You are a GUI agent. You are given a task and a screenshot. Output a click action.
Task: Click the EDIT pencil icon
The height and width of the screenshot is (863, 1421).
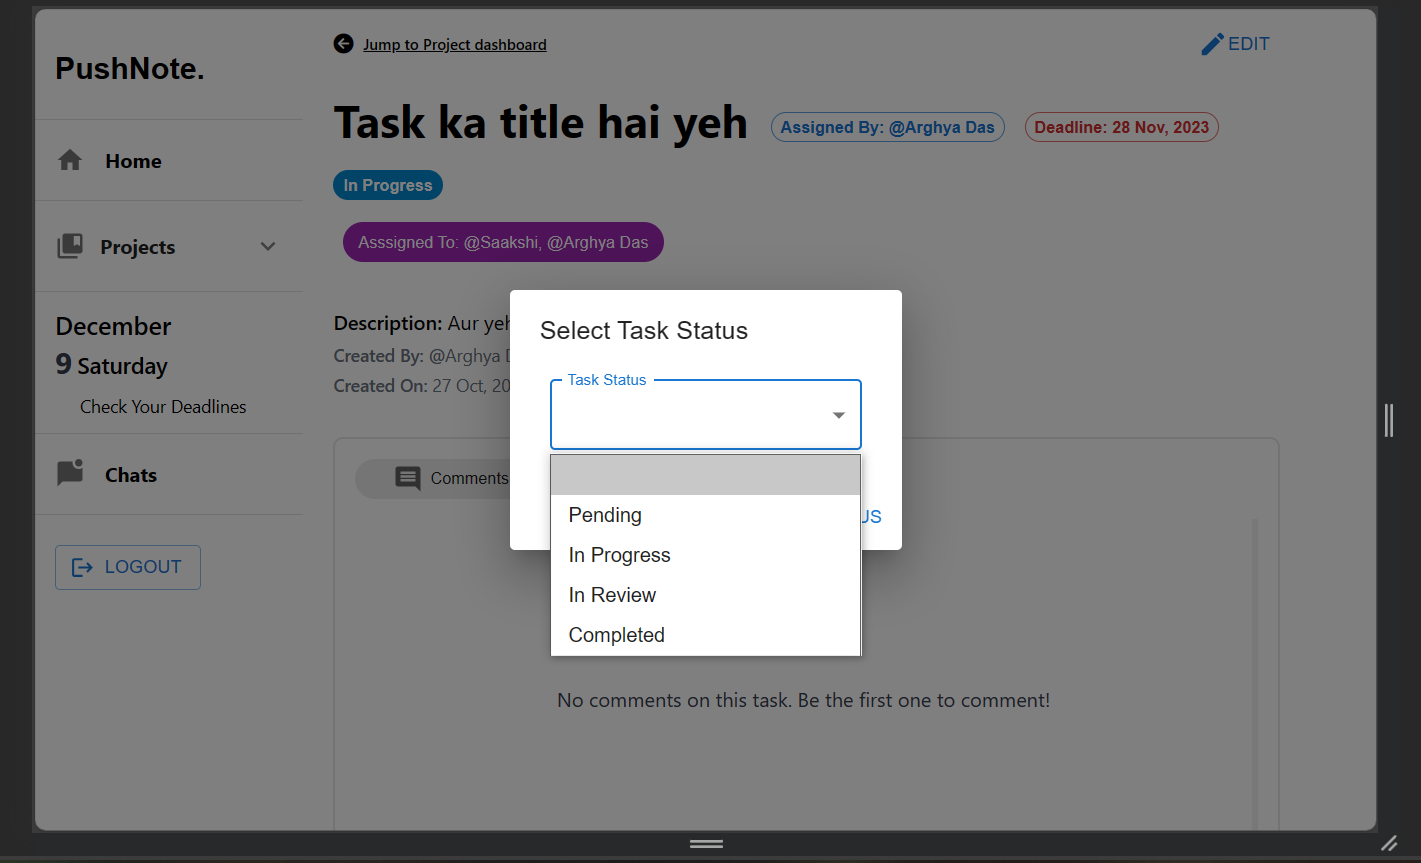(1209, 43)
